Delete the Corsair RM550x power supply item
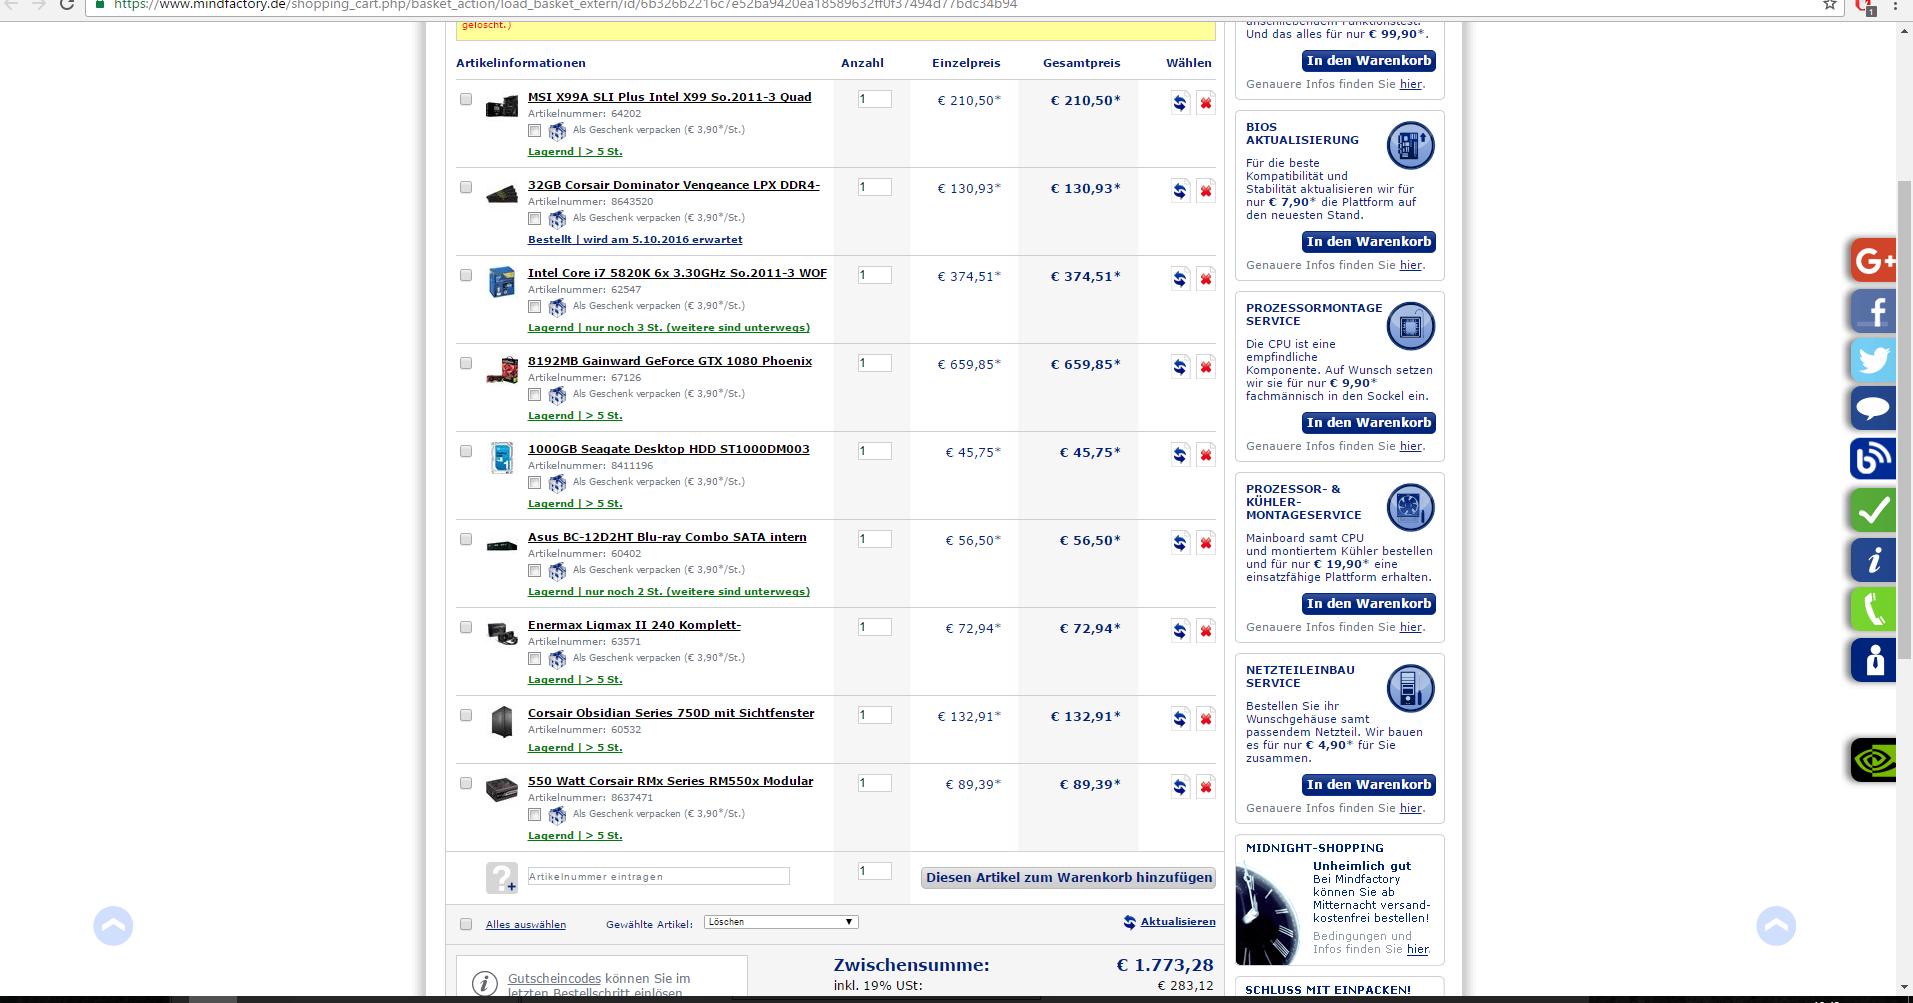This screenshot has width=1913, height=1003. (1206, 787)
